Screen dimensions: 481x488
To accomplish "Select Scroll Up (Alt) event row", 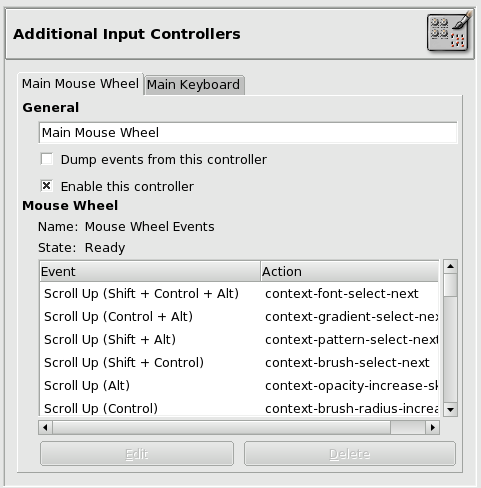I will [x=239, y=386].
